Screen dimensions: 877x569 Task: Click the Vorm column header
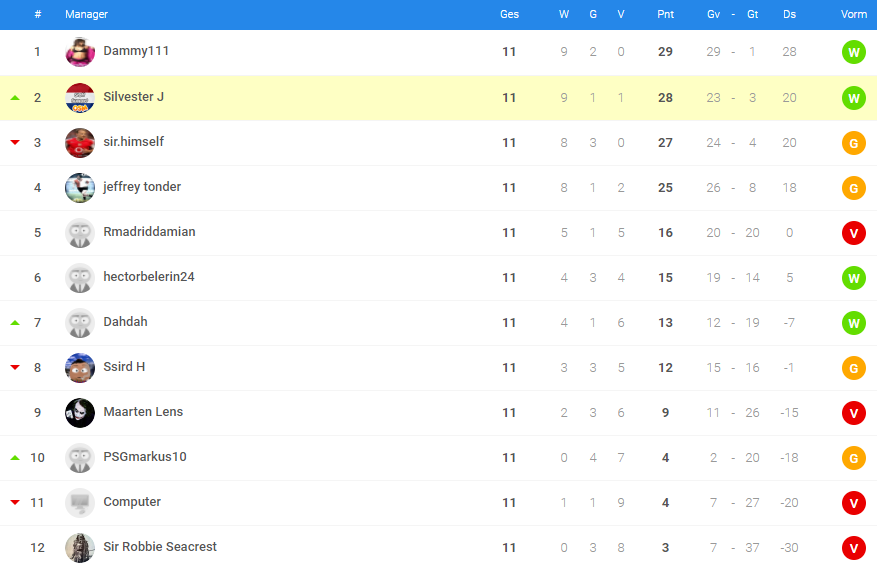click(853, 14)
